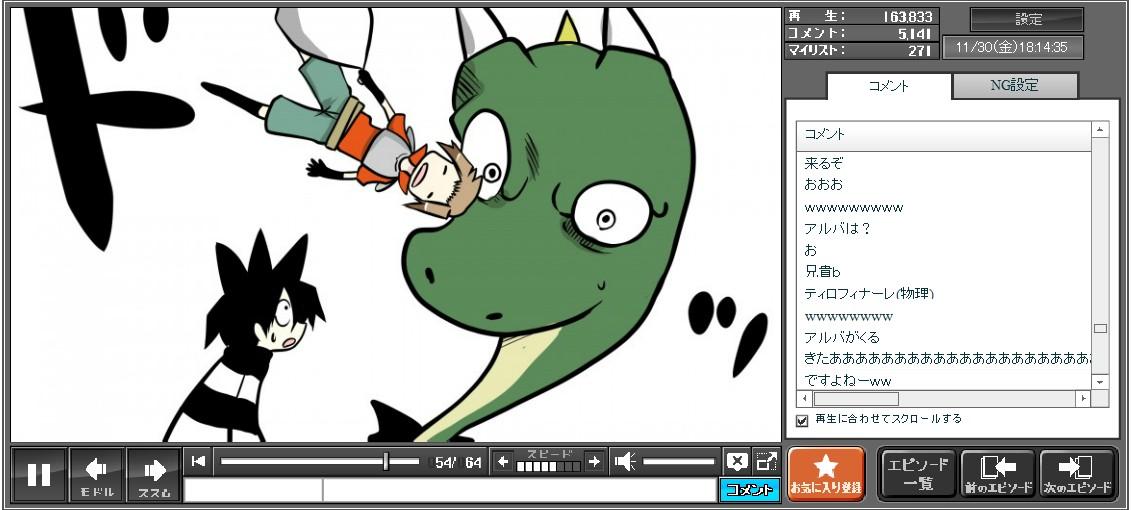
Task: Mute audio with the speaker icon
Action: click(625, 461)
